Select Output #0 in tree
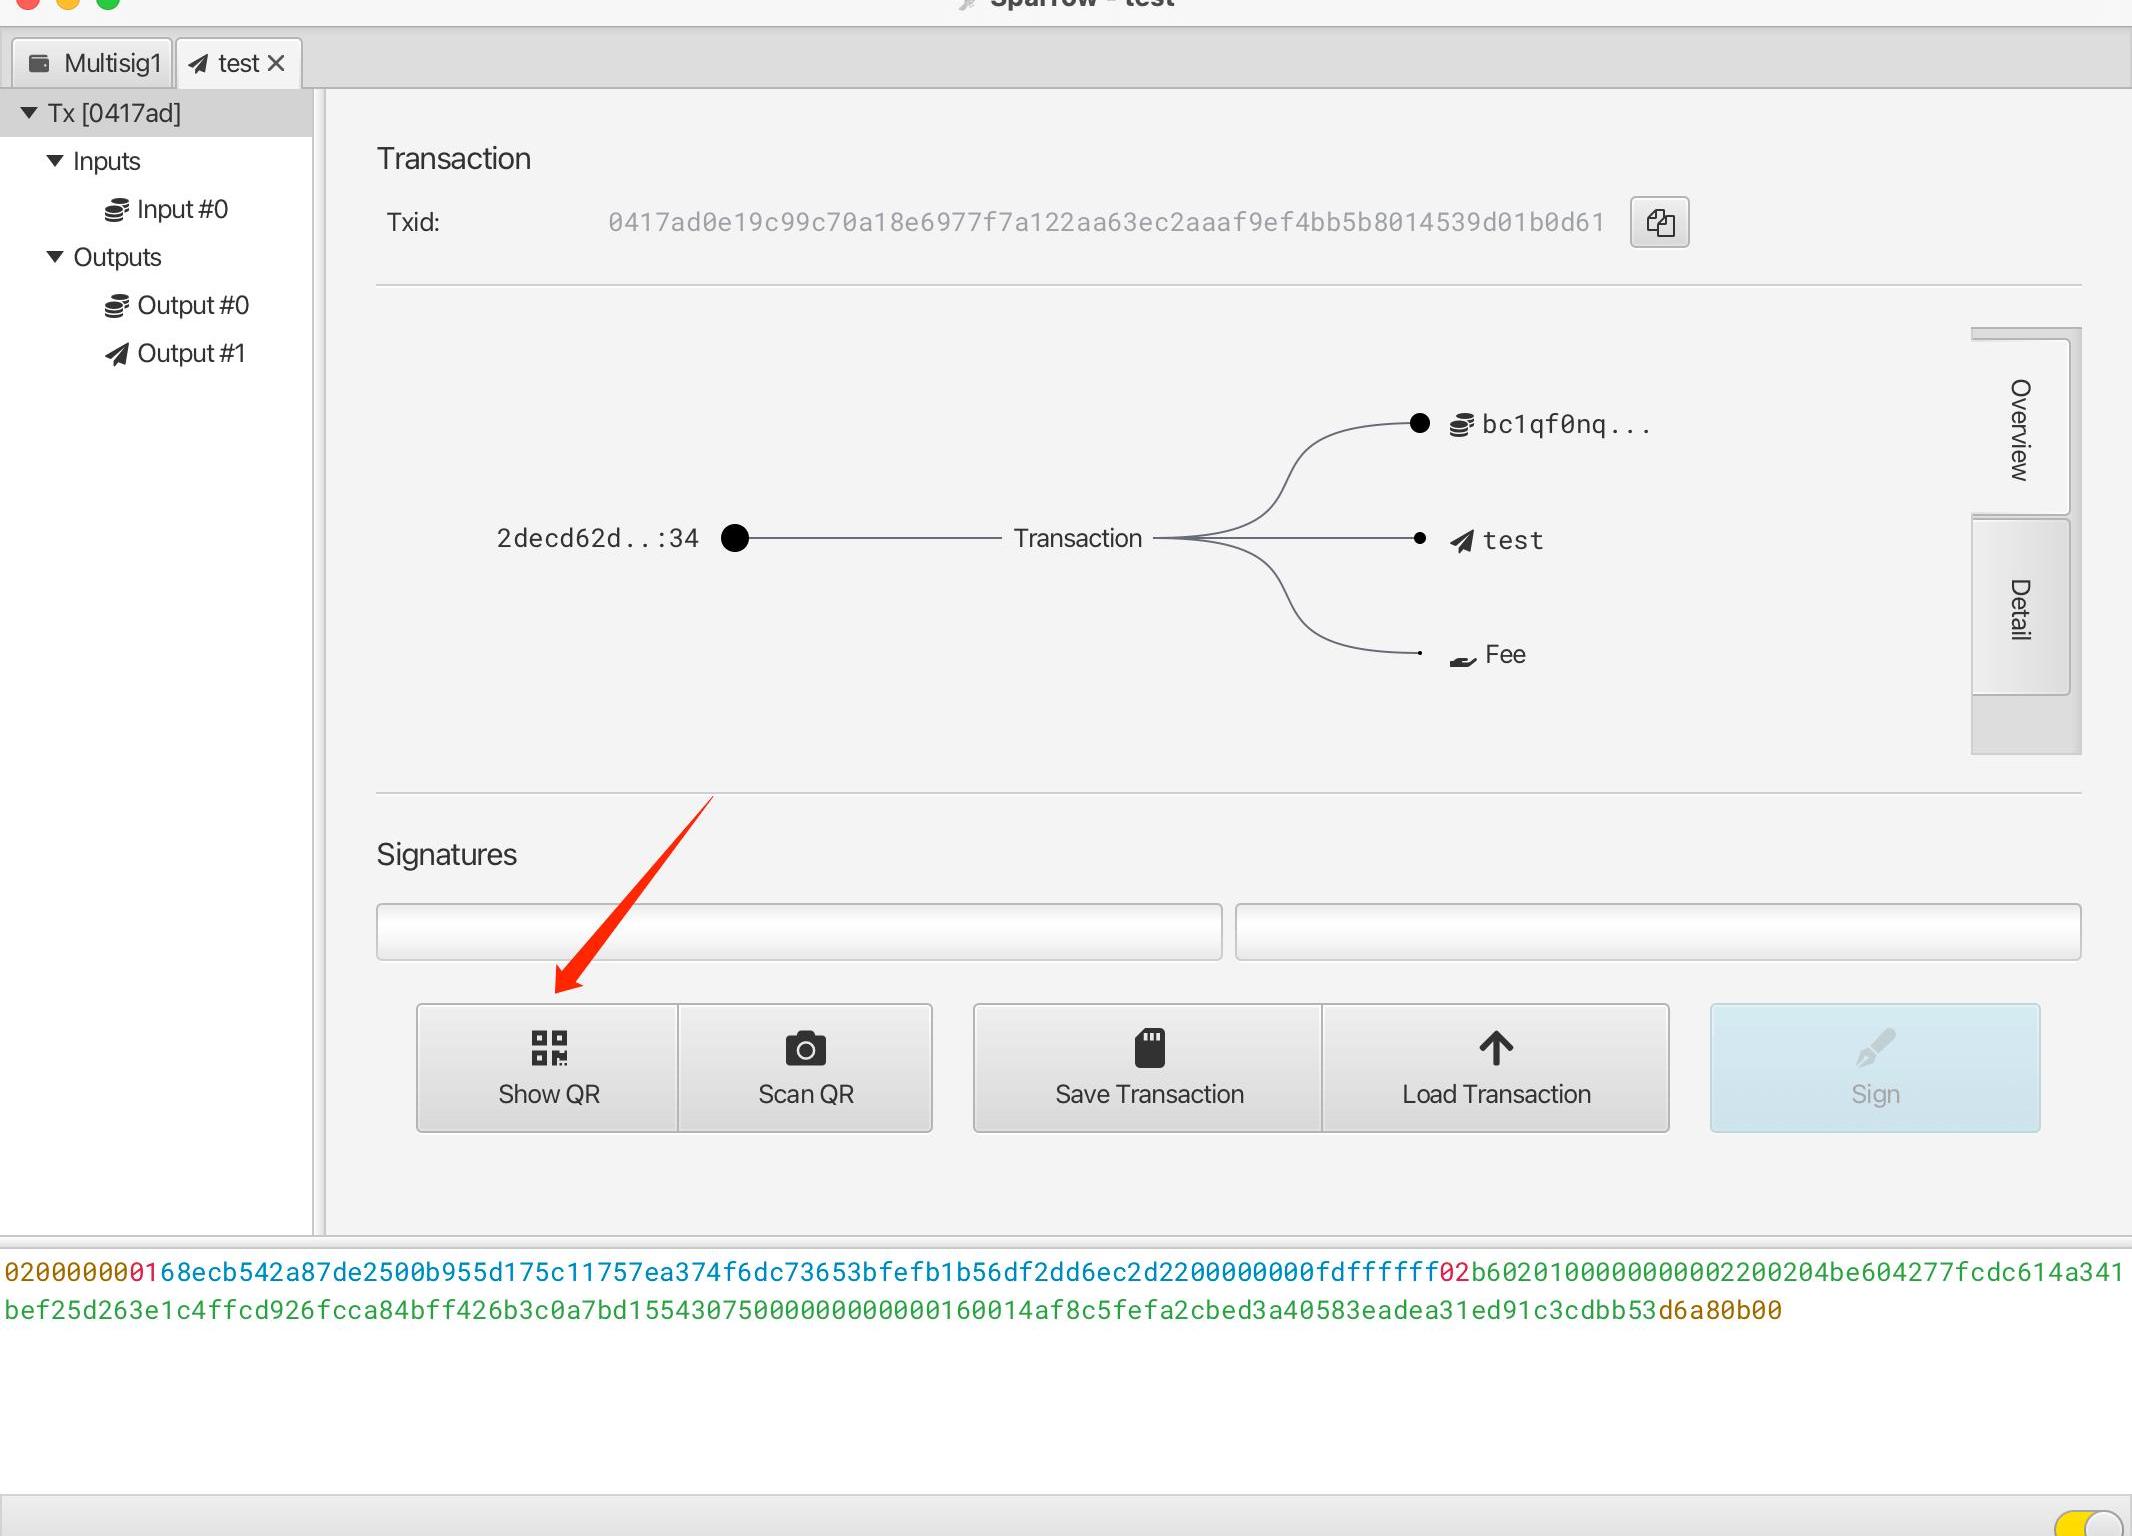Screen dimensions: 2132x1536 192,305
